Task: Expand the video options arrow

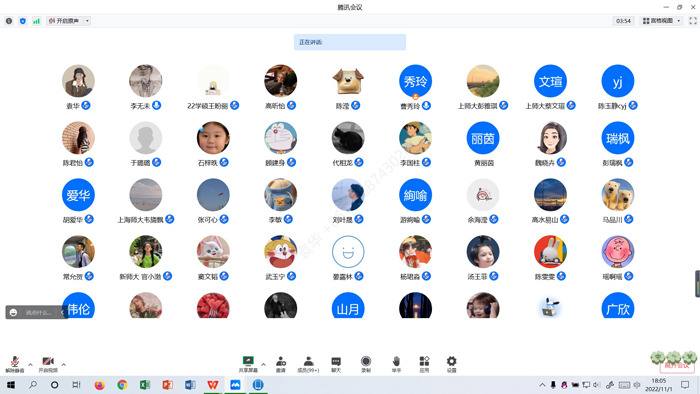Action: pos(64,365)
